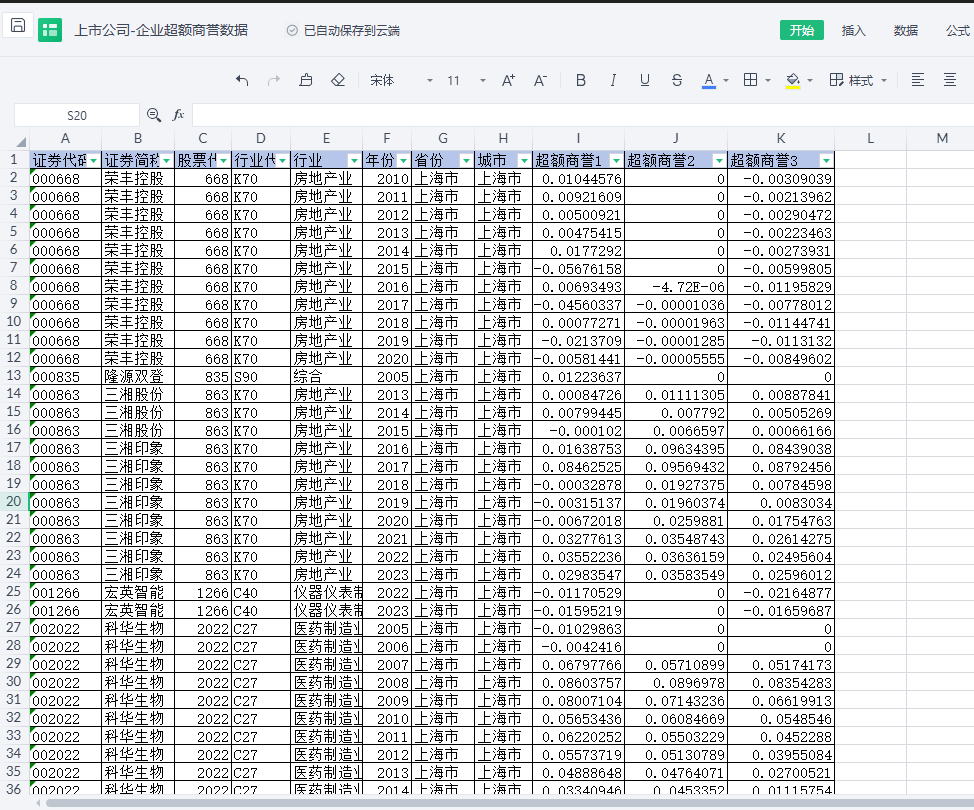
Task: Click the fx insert function icon
Action: click(178, 115)
